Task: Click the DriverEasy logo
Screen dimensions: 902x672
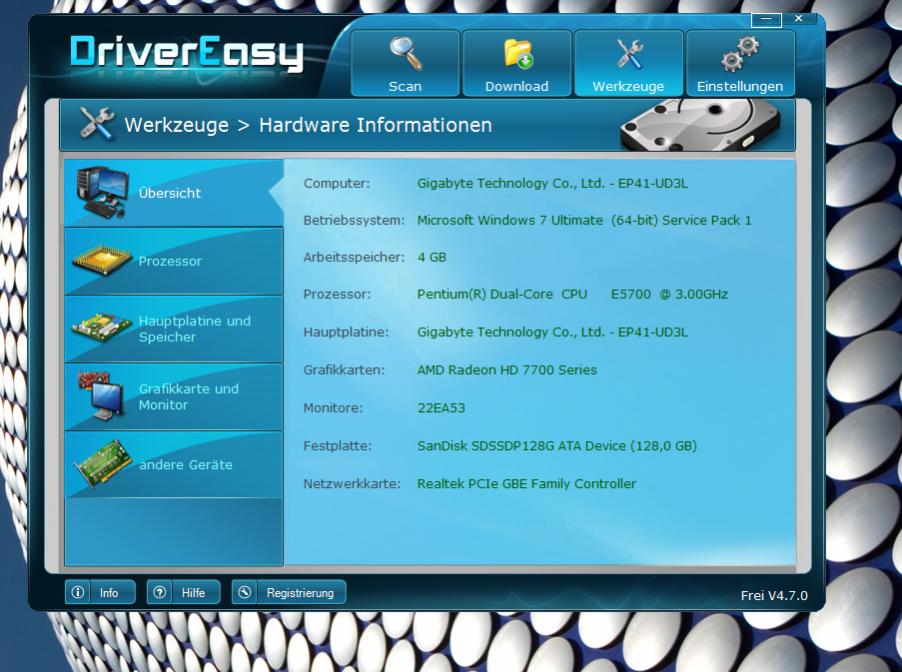Action: [x=186, y=54]
